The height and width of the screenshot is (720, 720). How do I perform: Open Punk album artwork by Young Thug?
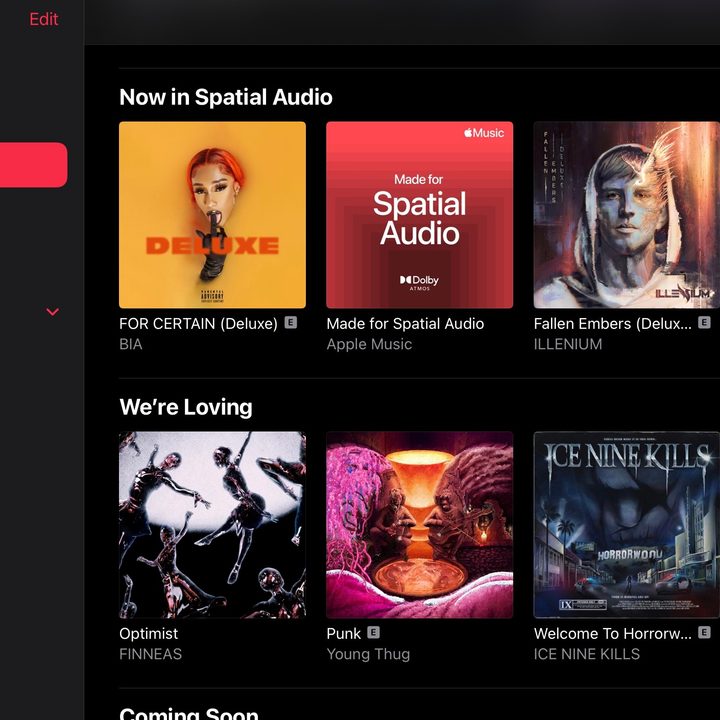click(420, 525)
